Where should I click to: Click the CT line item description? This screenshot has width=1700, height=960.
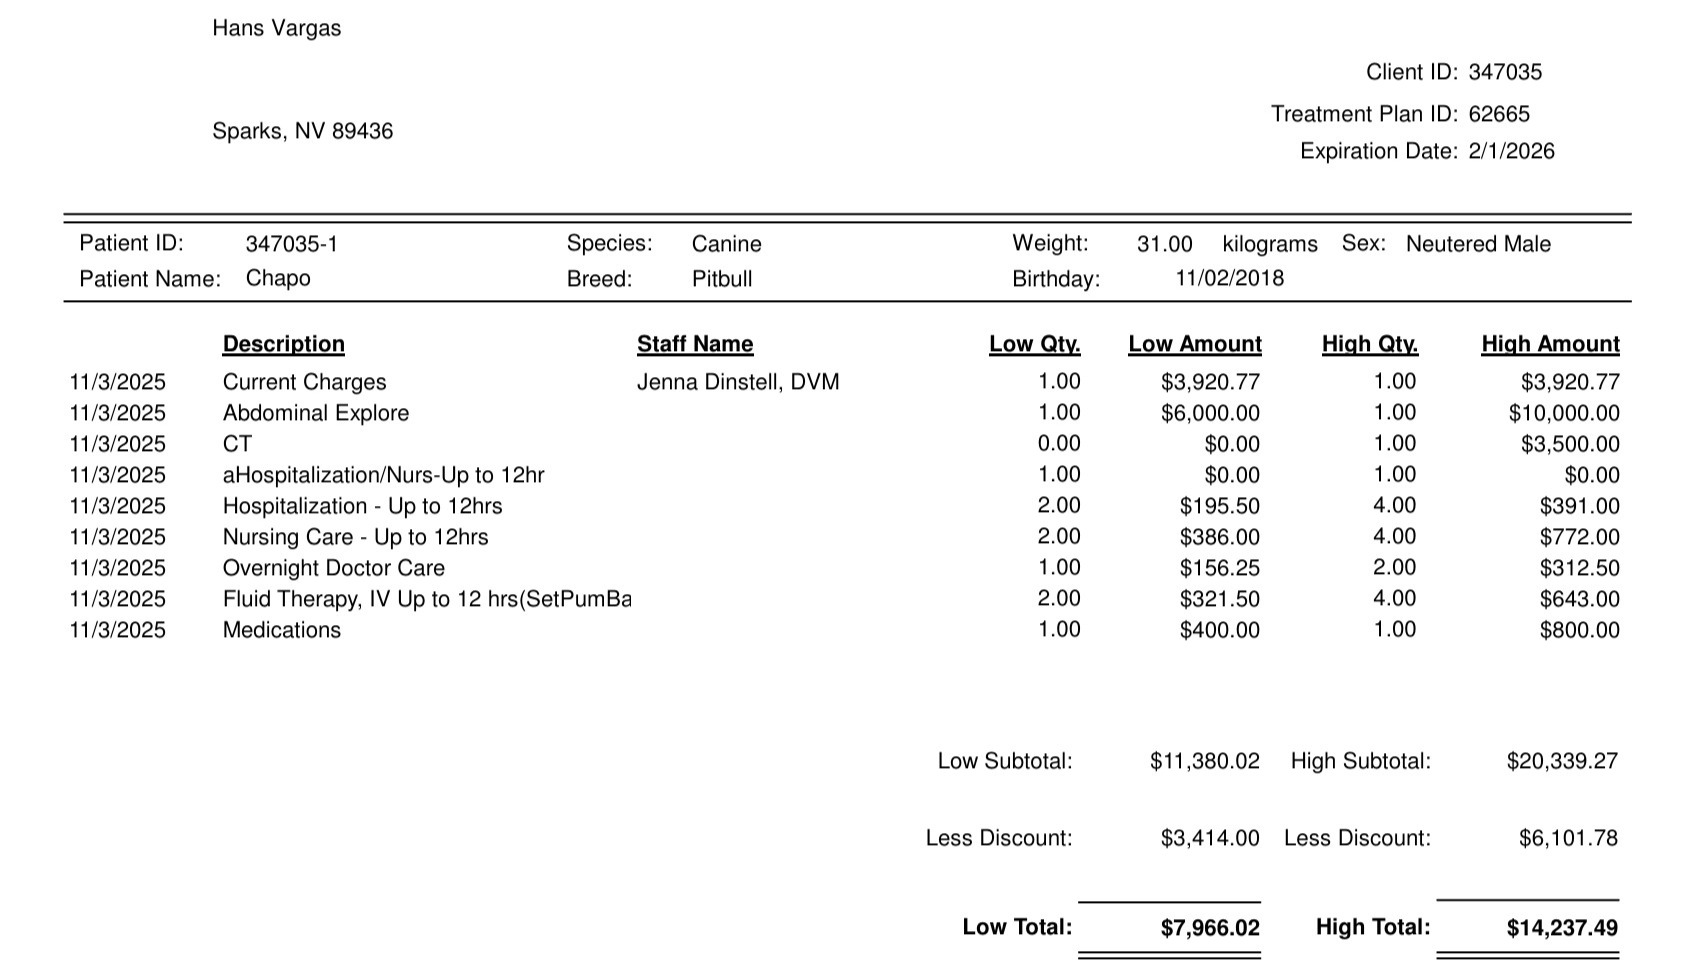[x=237, y=444]
